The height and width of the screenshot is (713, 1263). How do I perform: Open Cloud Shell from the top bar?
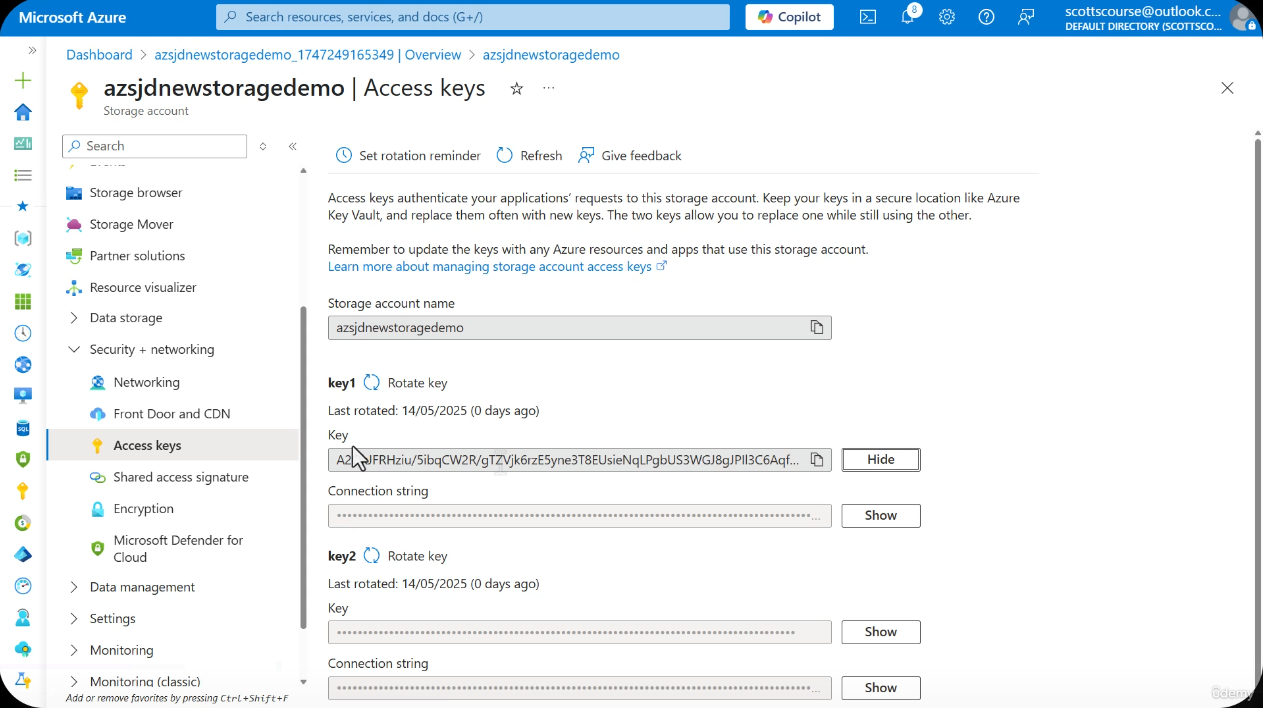(x=867, y=17)
